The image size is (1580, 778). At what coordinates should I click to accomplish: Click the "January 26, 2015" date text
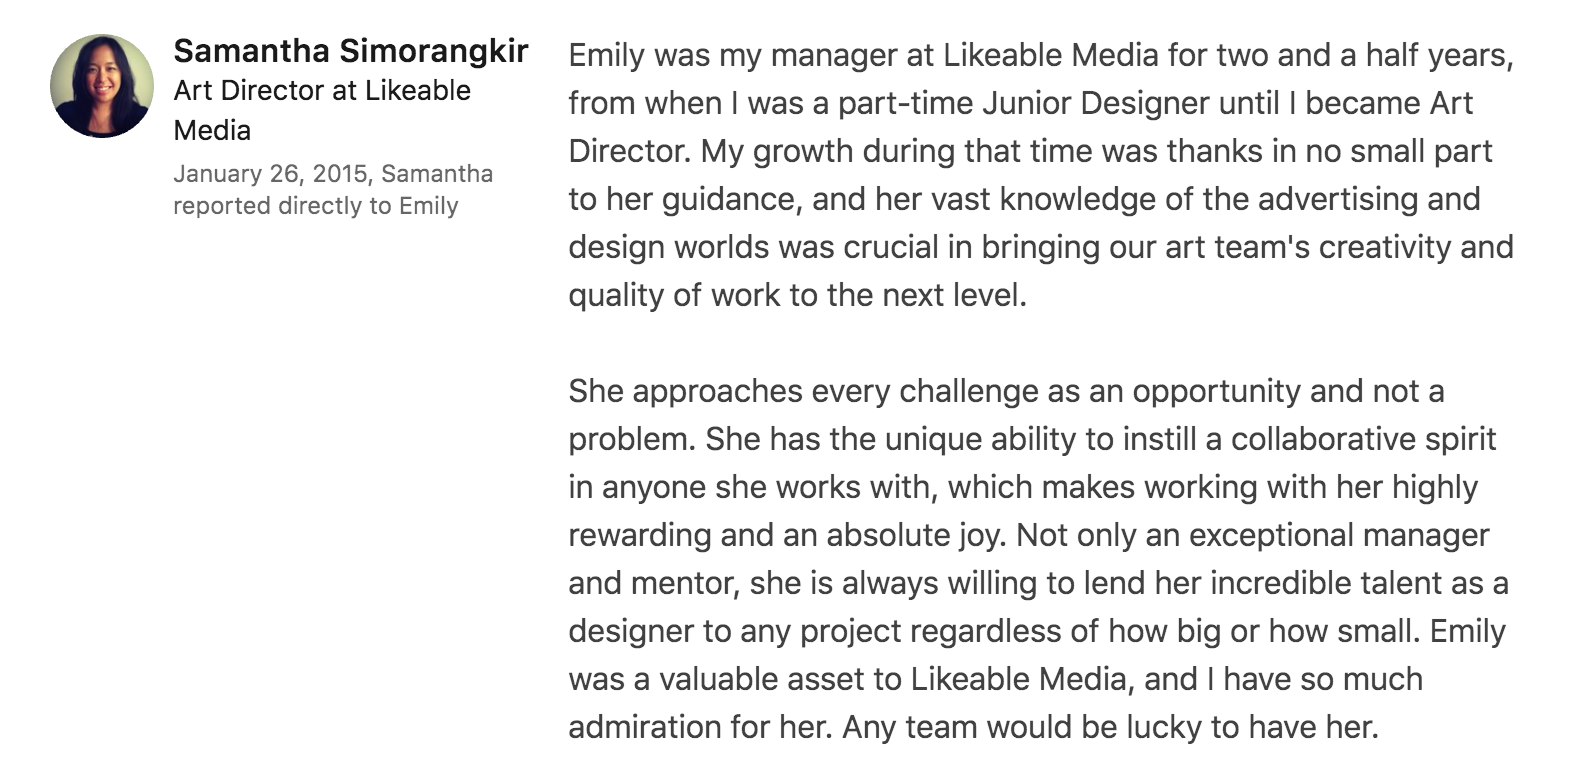270,174
